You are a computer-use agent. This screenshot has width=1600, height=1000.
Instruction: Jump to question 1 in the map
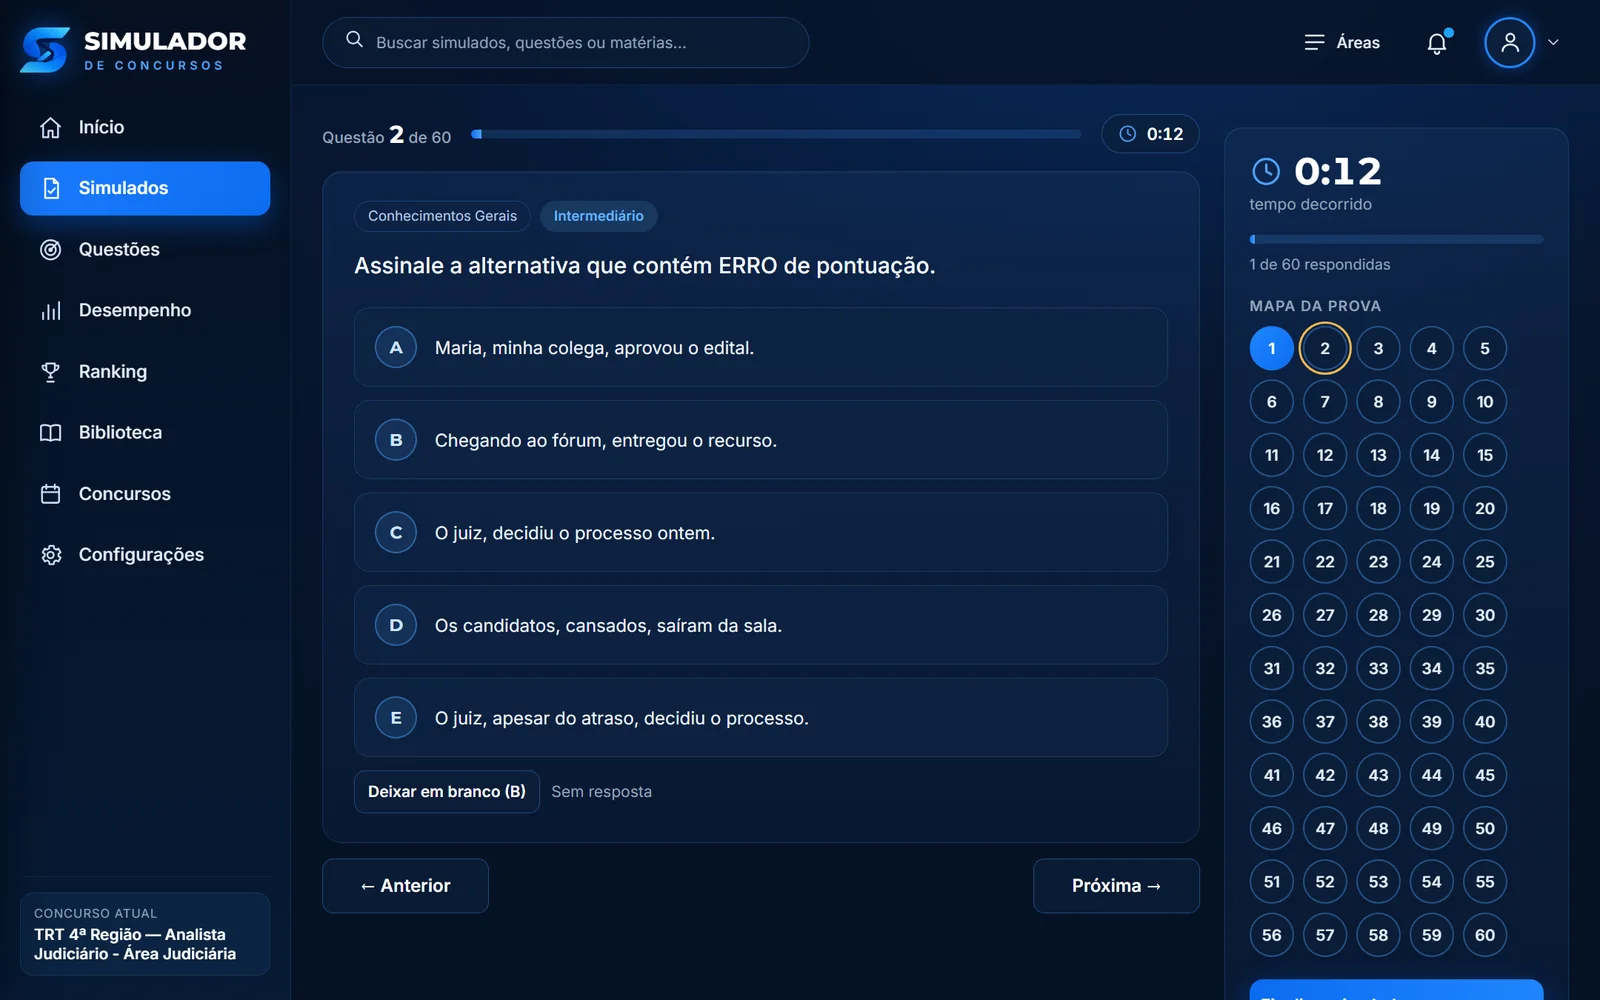(x=1272, y=349)
